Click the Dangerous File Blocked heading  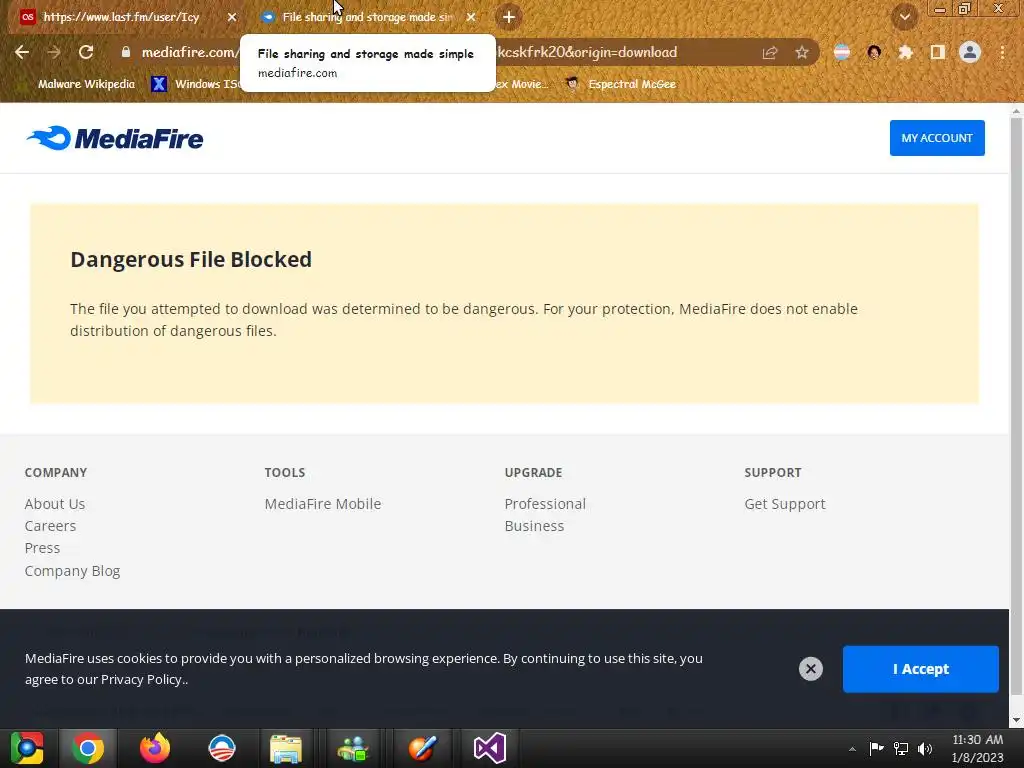[191, 259]
